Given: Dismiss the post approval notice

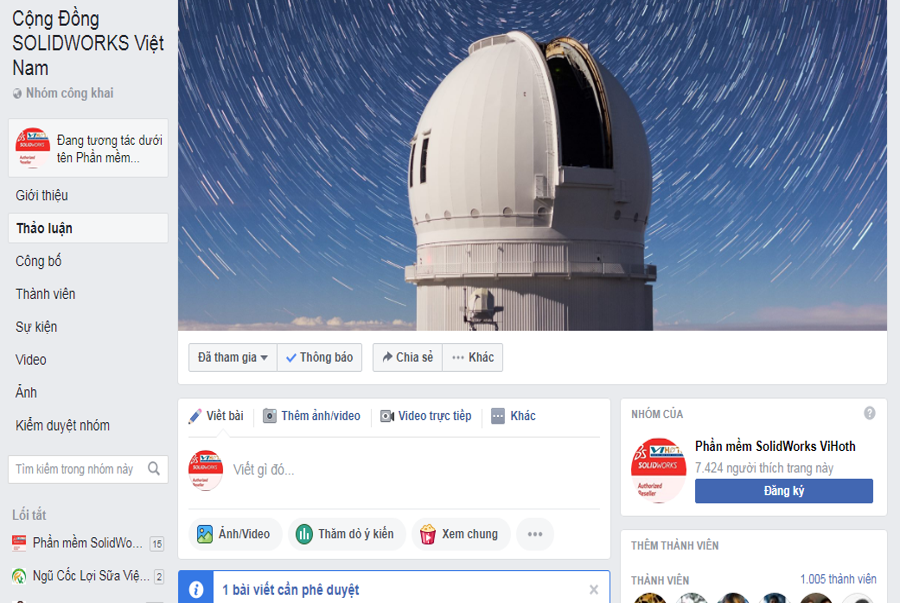Looking at the screenshot, I should pyautogui.click(x=593, y=589).
